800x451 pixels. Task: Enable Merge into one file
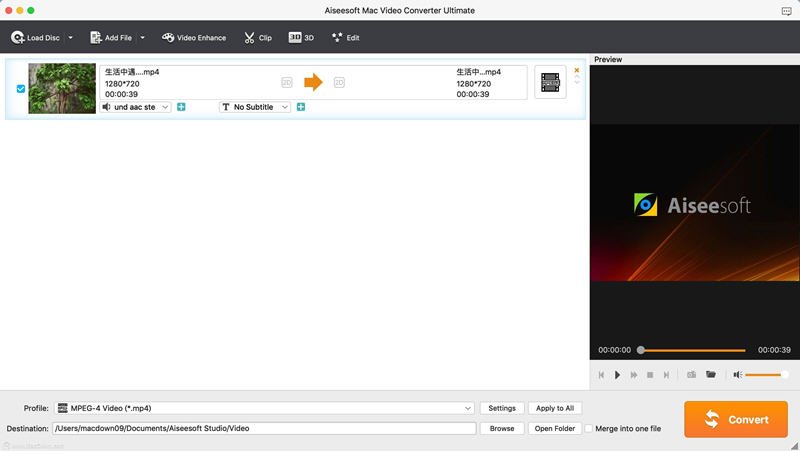588,429
